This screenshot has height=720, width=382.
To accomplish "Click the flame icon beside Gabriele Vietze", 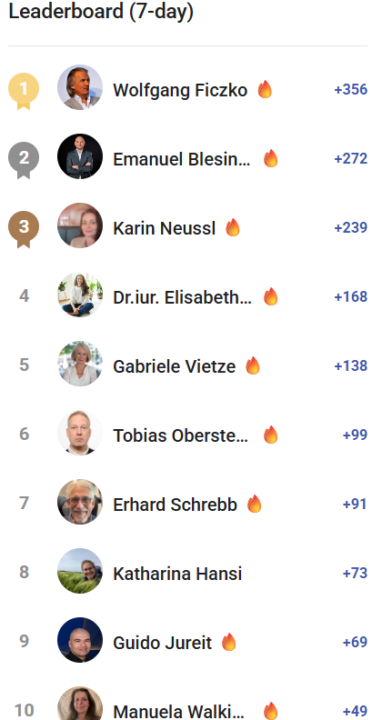I will click(253, 366).
